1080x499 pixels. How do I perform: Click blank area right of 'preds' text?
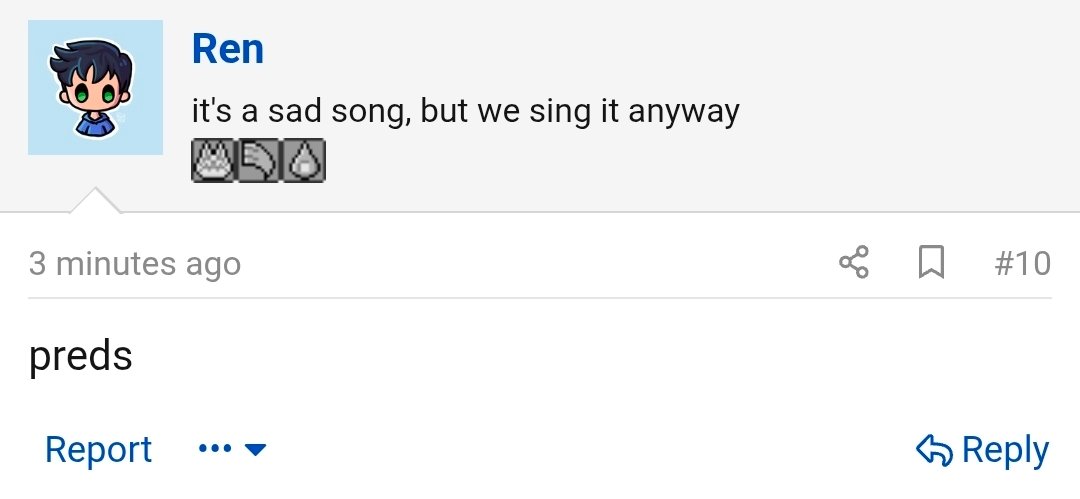pos(600,357)
